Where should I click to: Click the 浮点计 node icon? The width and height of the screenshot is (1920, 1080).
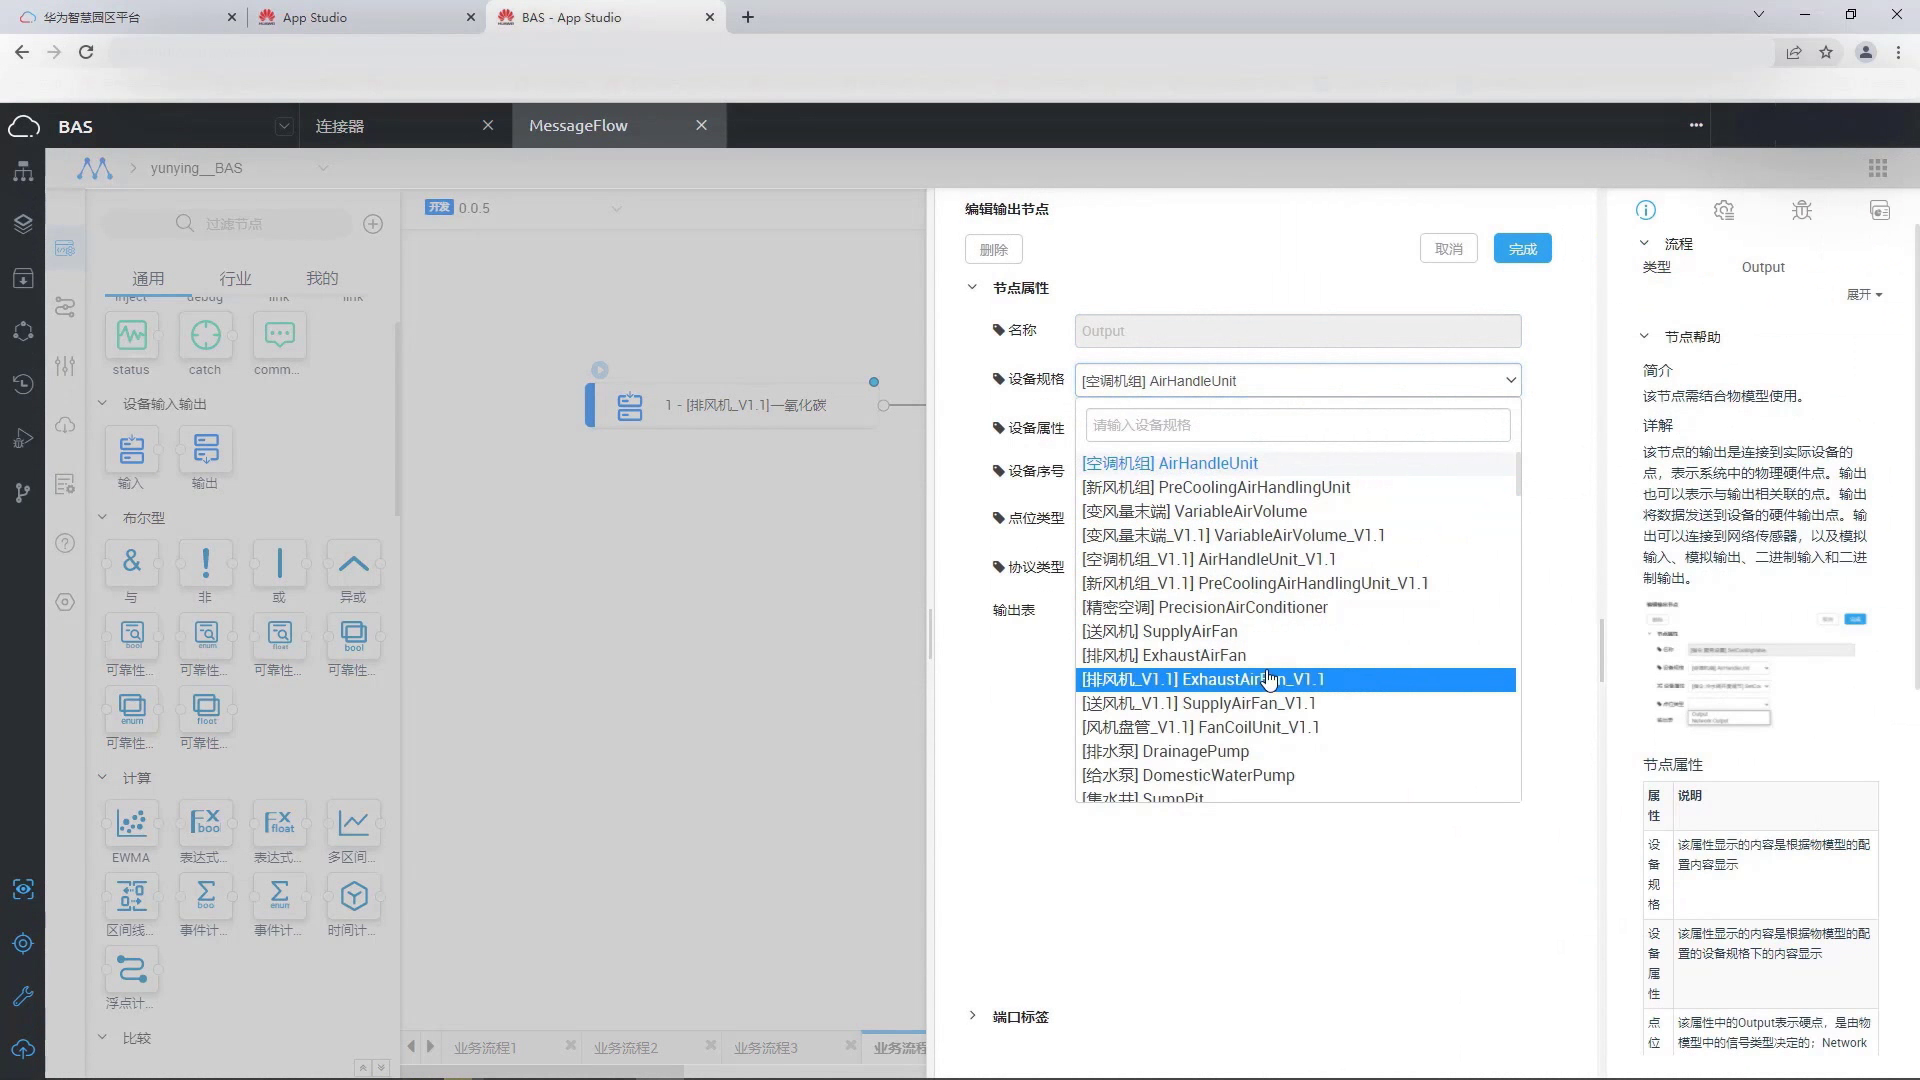point(131,969)
